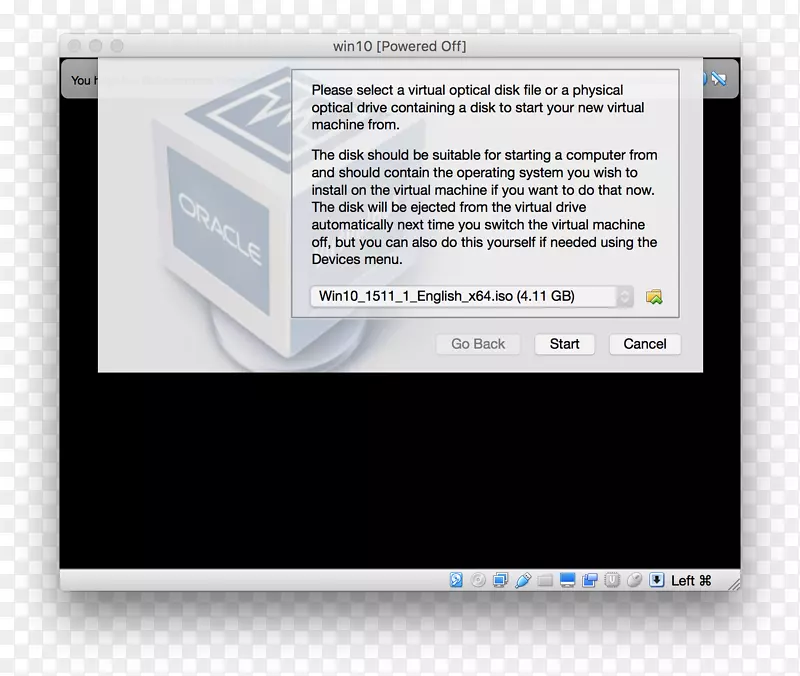Click the network adapters status icon
Image resolution: width=800 pixels, height=676 pixels.
pos(500,579)
